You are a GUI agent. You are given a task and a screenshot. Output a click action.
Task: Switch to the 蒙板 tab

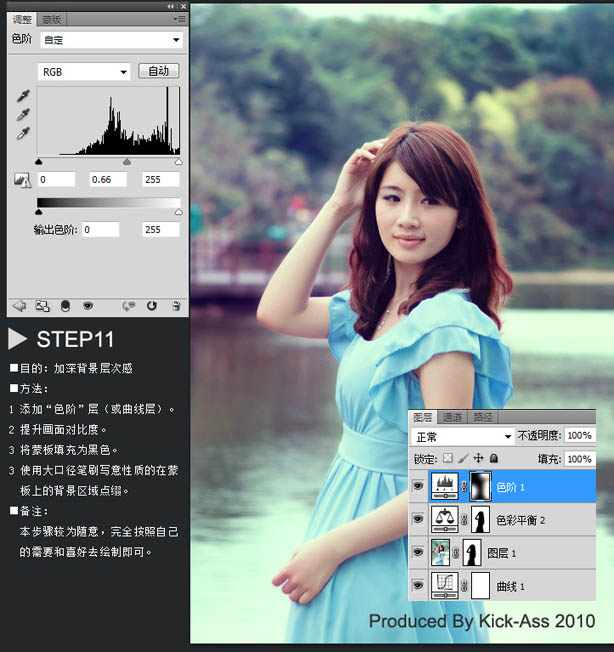[52, 19]
